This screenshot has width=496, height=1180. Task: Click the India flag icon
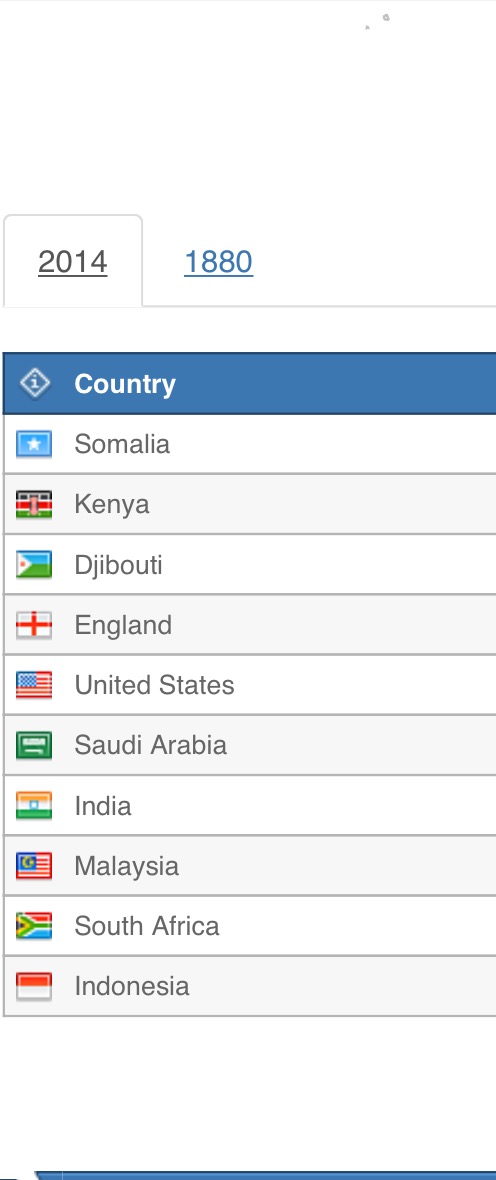pos(34,805)
